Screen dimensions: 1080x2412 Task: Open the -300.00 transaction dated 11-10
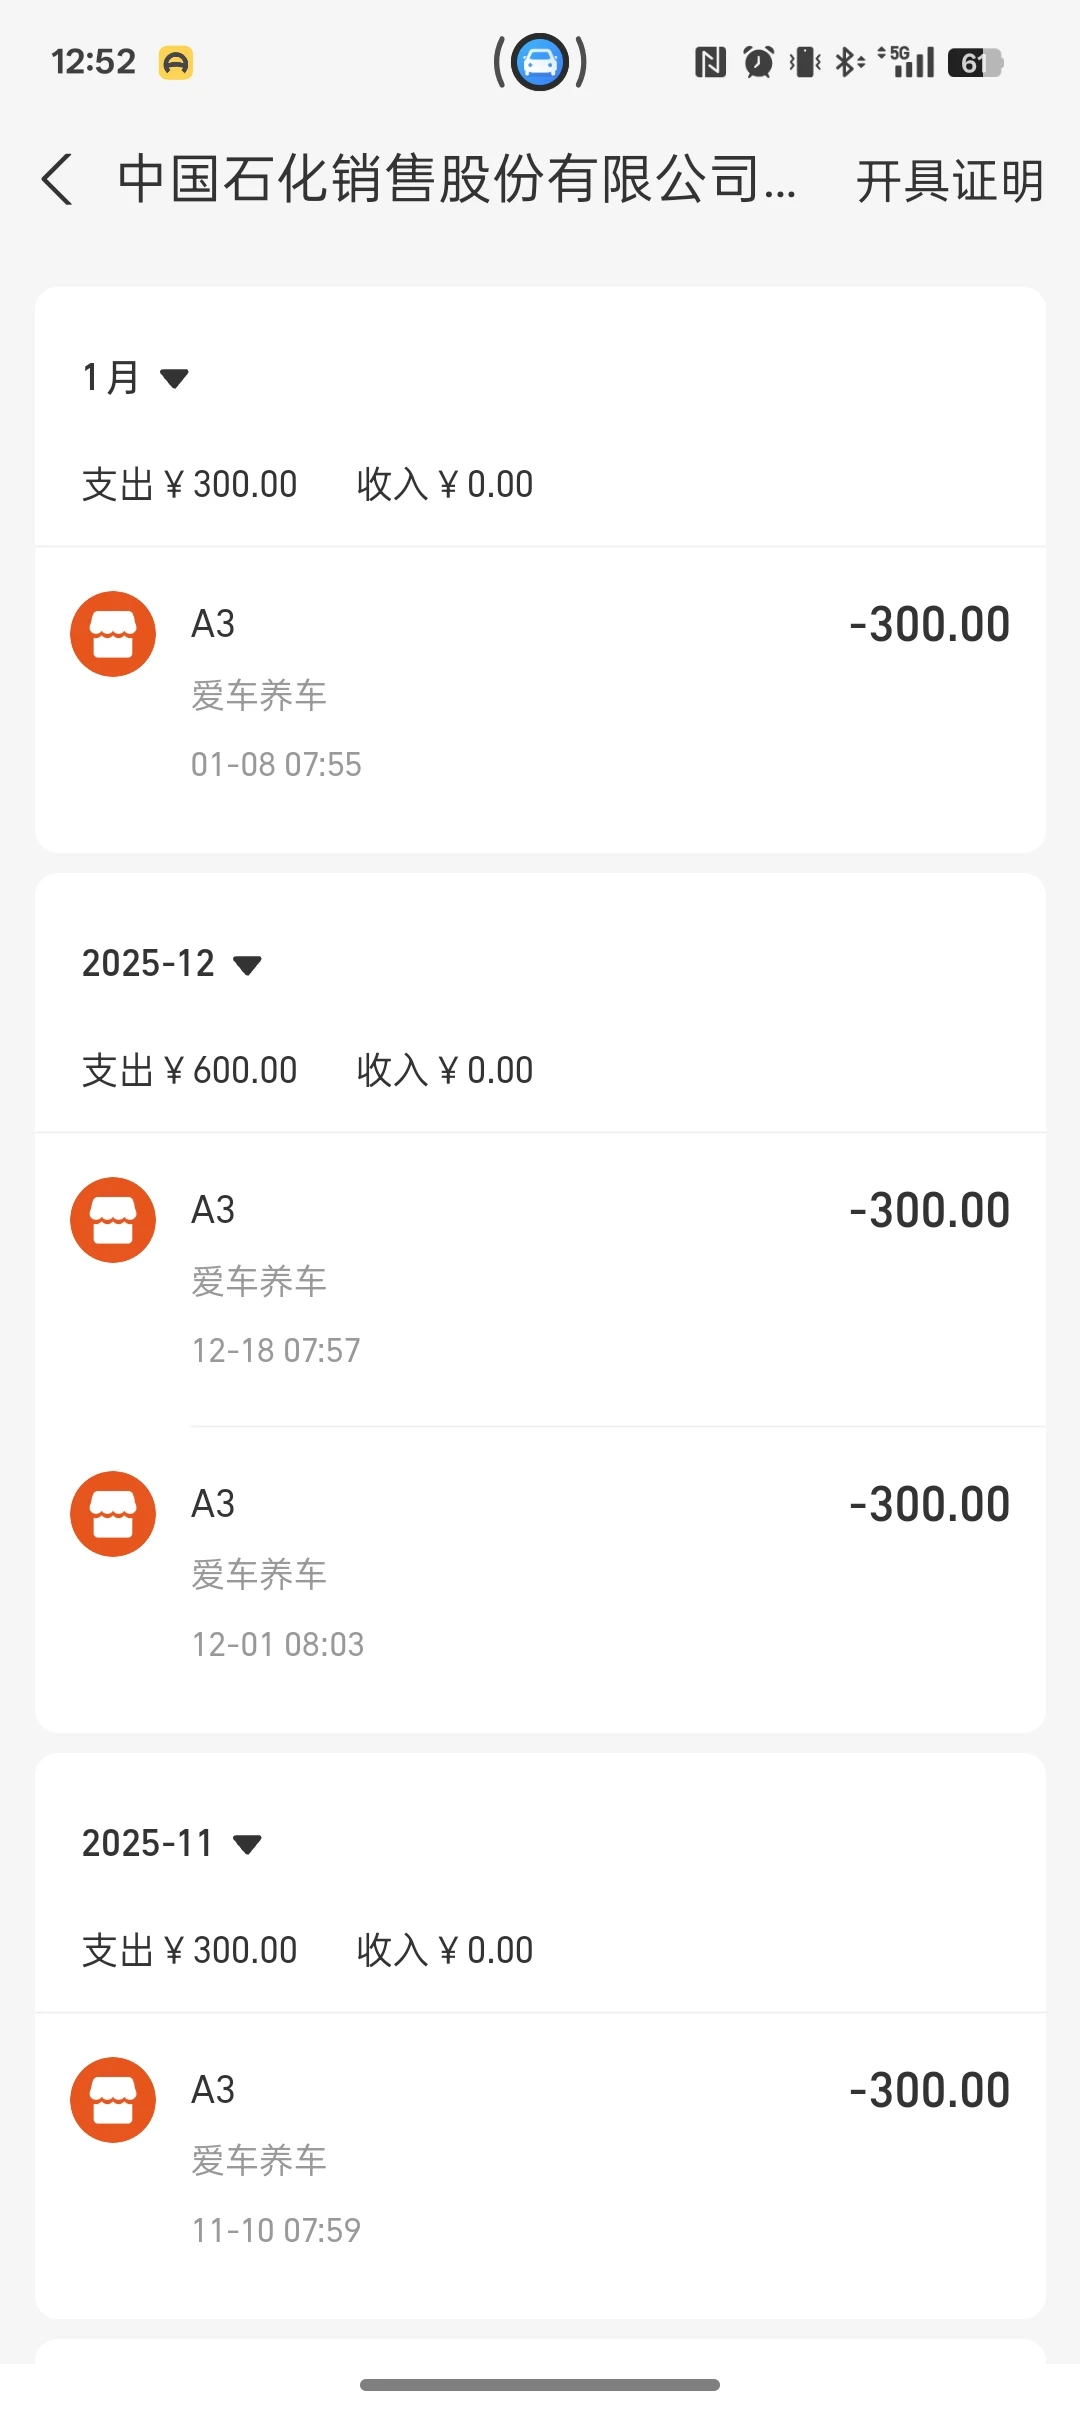click(x=600, y=2156)
